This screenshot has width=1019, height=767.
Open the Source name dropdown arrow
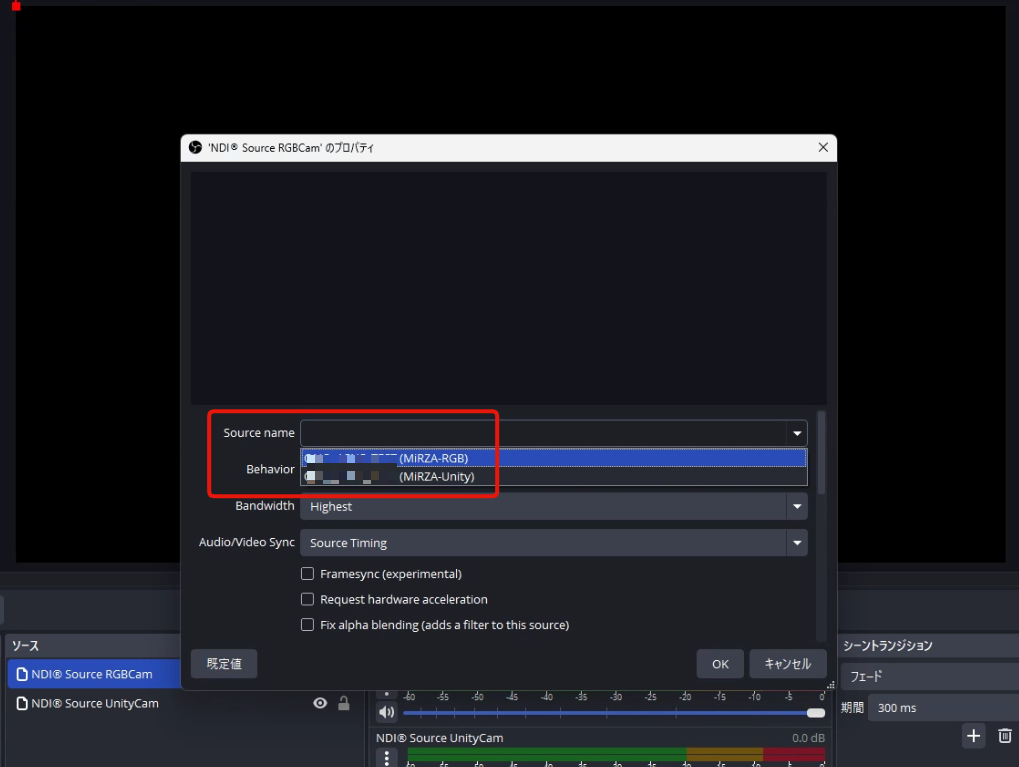tap(797, 433)
